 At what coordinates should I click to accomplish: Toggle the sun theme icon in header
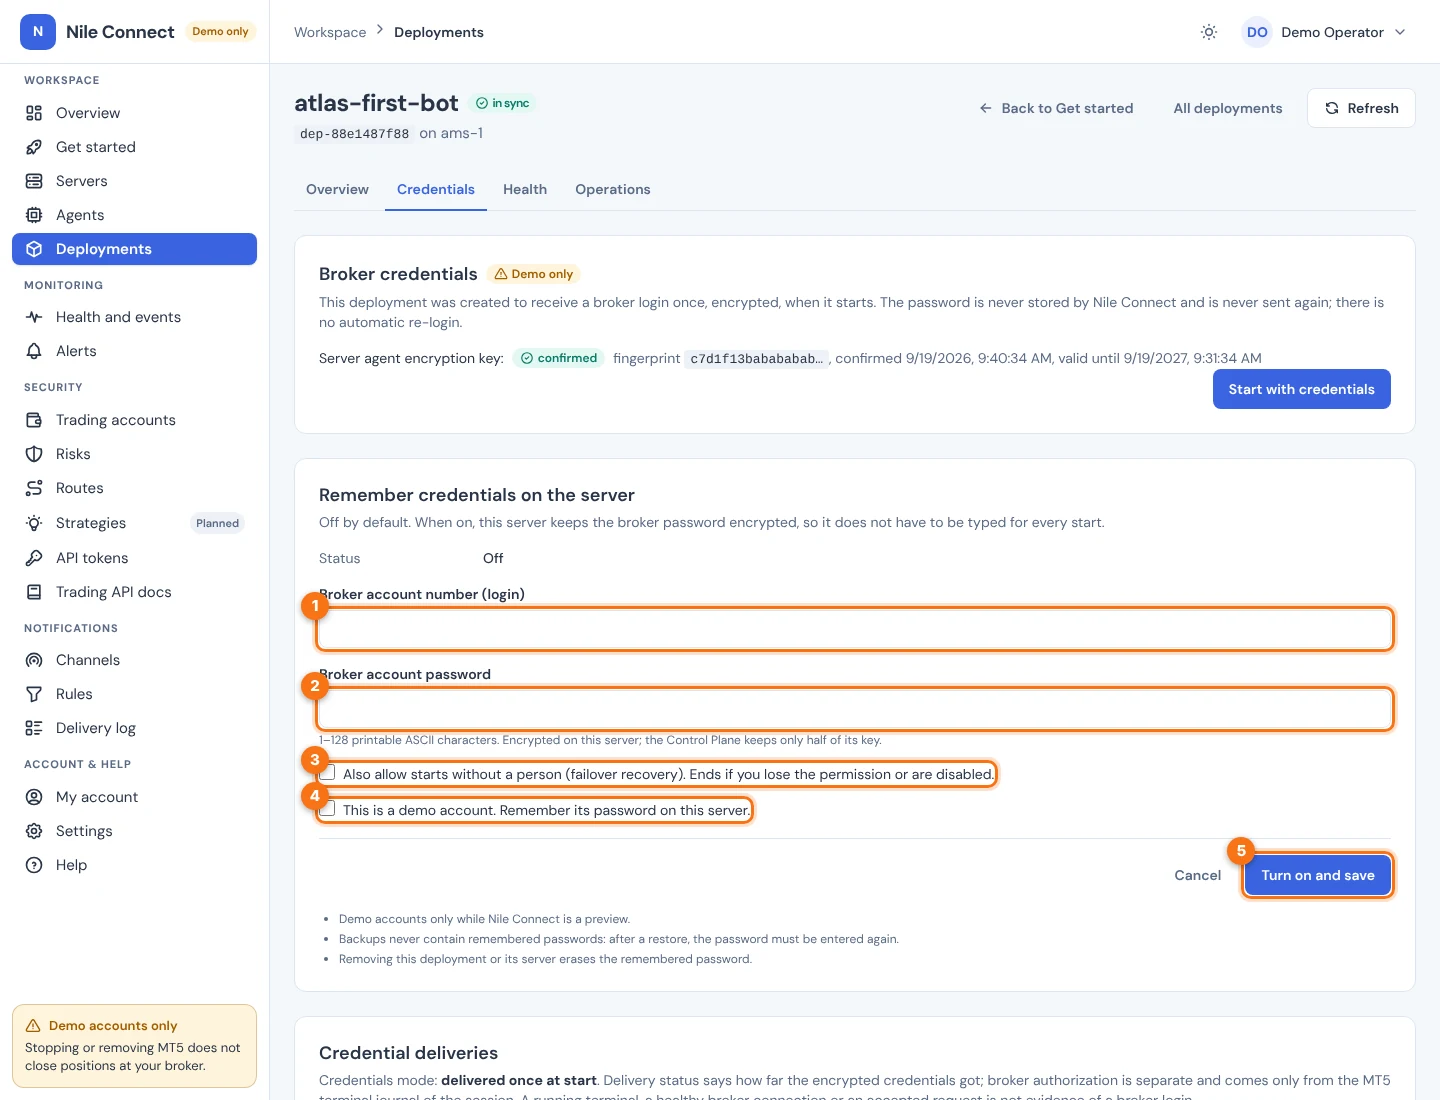click(x=1209, y=32)
